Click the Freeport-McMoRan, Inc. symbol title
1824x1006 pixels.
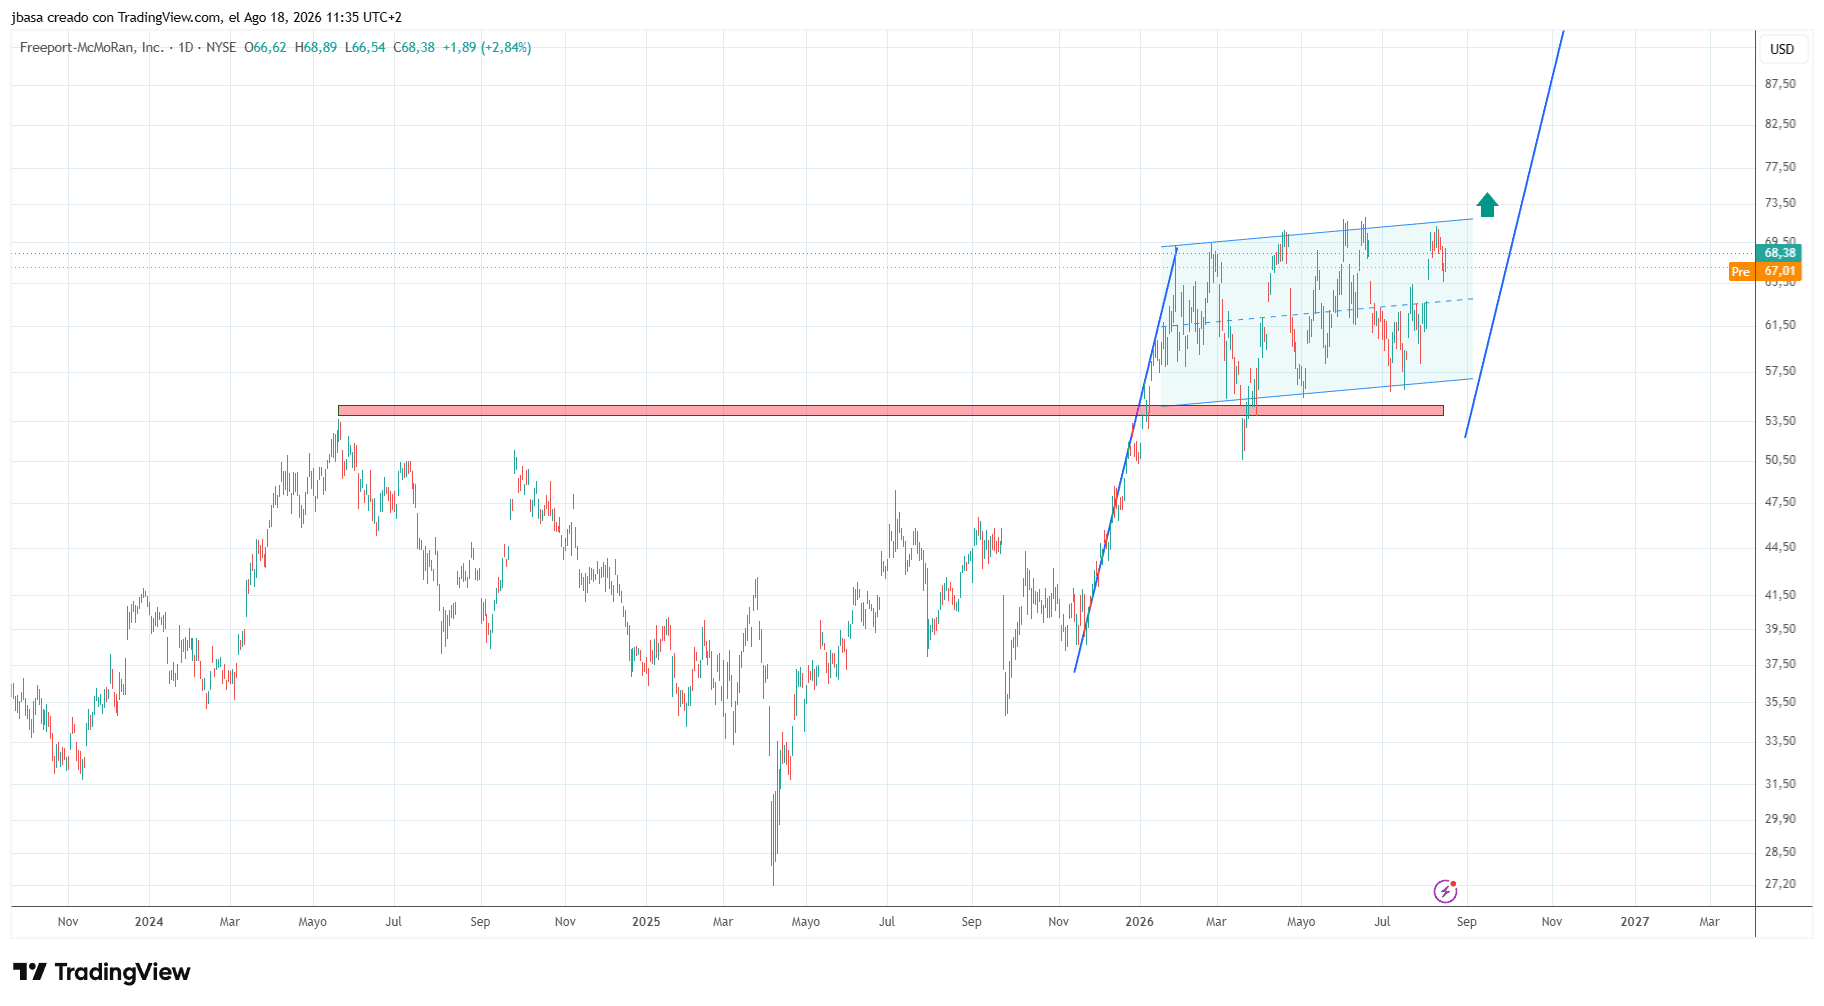pos(92,47)
